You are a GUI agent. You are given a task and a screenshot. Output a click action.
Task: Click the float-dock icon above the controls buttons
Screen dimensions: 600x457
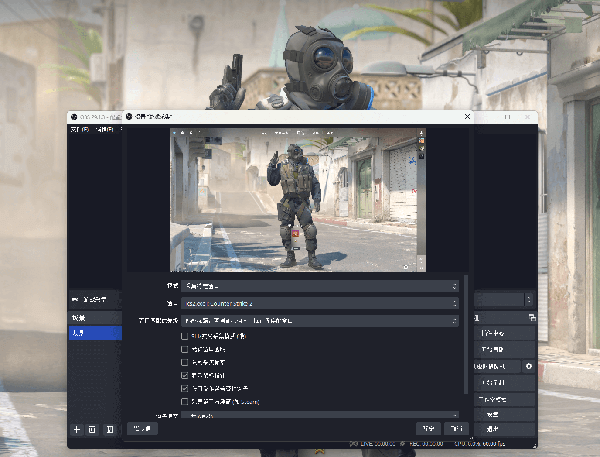tap(533, 317)
